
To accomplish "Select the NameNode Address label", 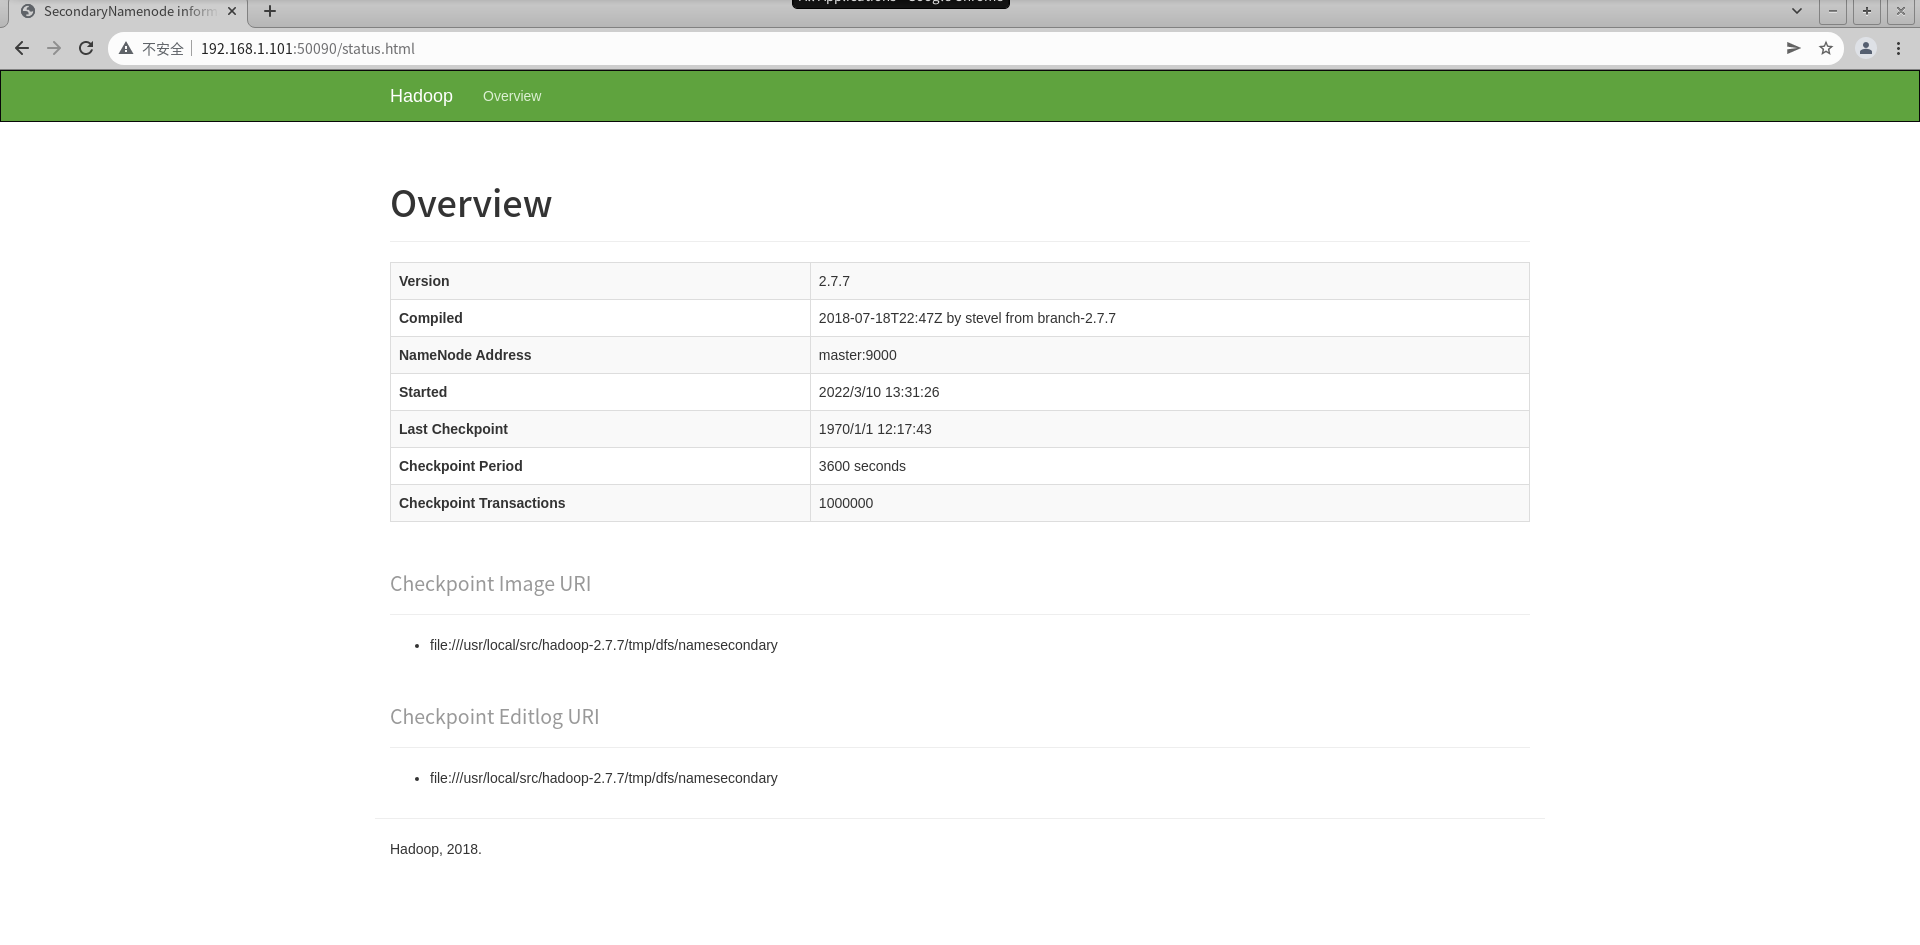I will click(465, 355).
